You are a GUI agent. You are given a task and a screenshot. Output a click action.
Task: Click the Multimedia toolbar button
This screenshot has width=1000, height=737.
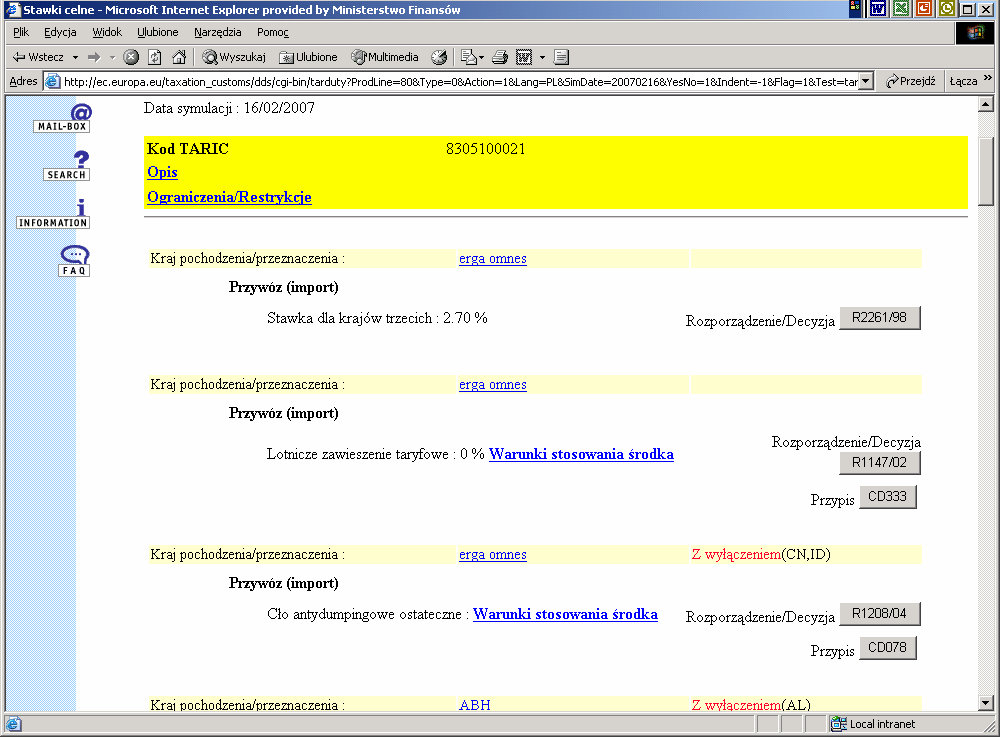(x=385, y=57)
